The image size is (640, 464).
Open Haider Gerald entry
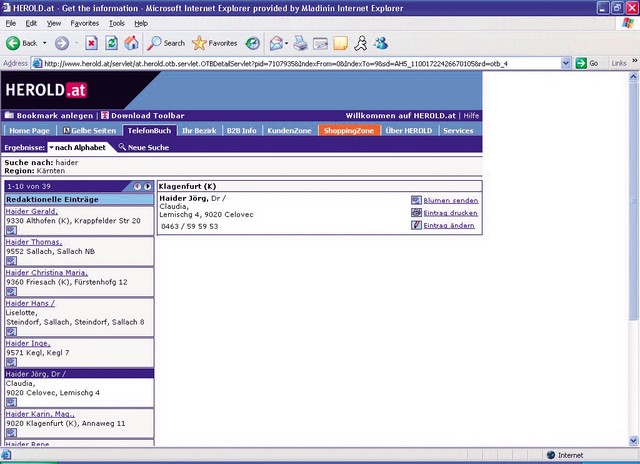(31, 211)
